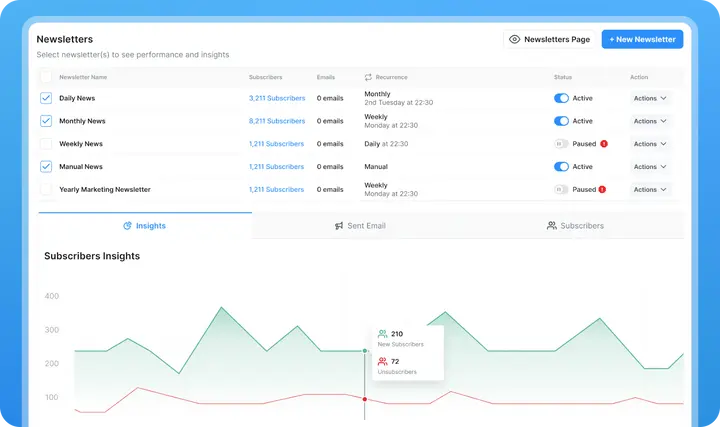This screenshot has height=427, width=720.
Task: Click the red alert badge on Weekly News
Action: point(604,144)
